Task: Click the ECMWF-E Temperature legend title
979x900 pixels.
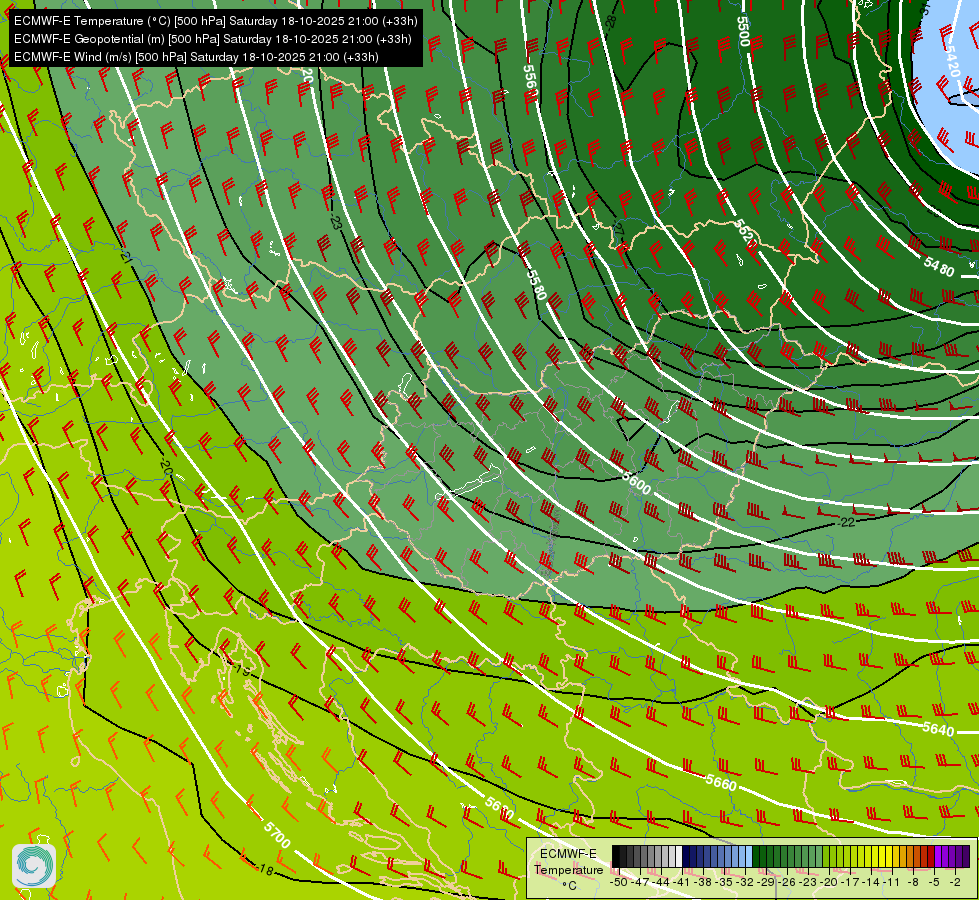Action: tap(569, 861)
